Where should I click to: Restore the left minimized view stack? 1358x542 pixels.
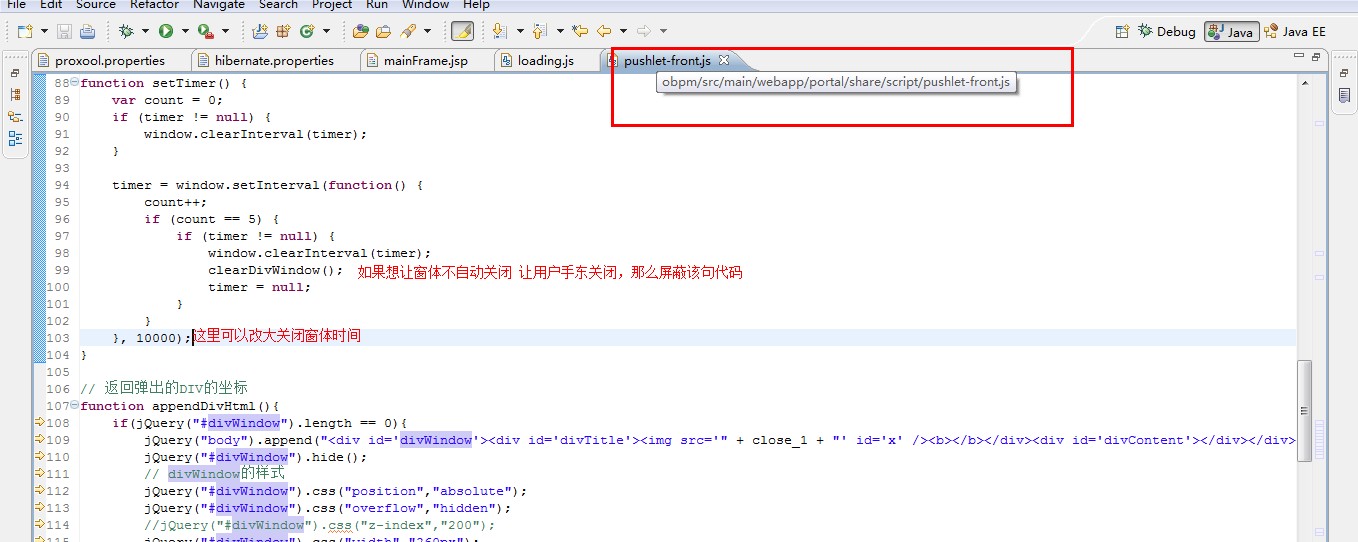click(15, 73)
